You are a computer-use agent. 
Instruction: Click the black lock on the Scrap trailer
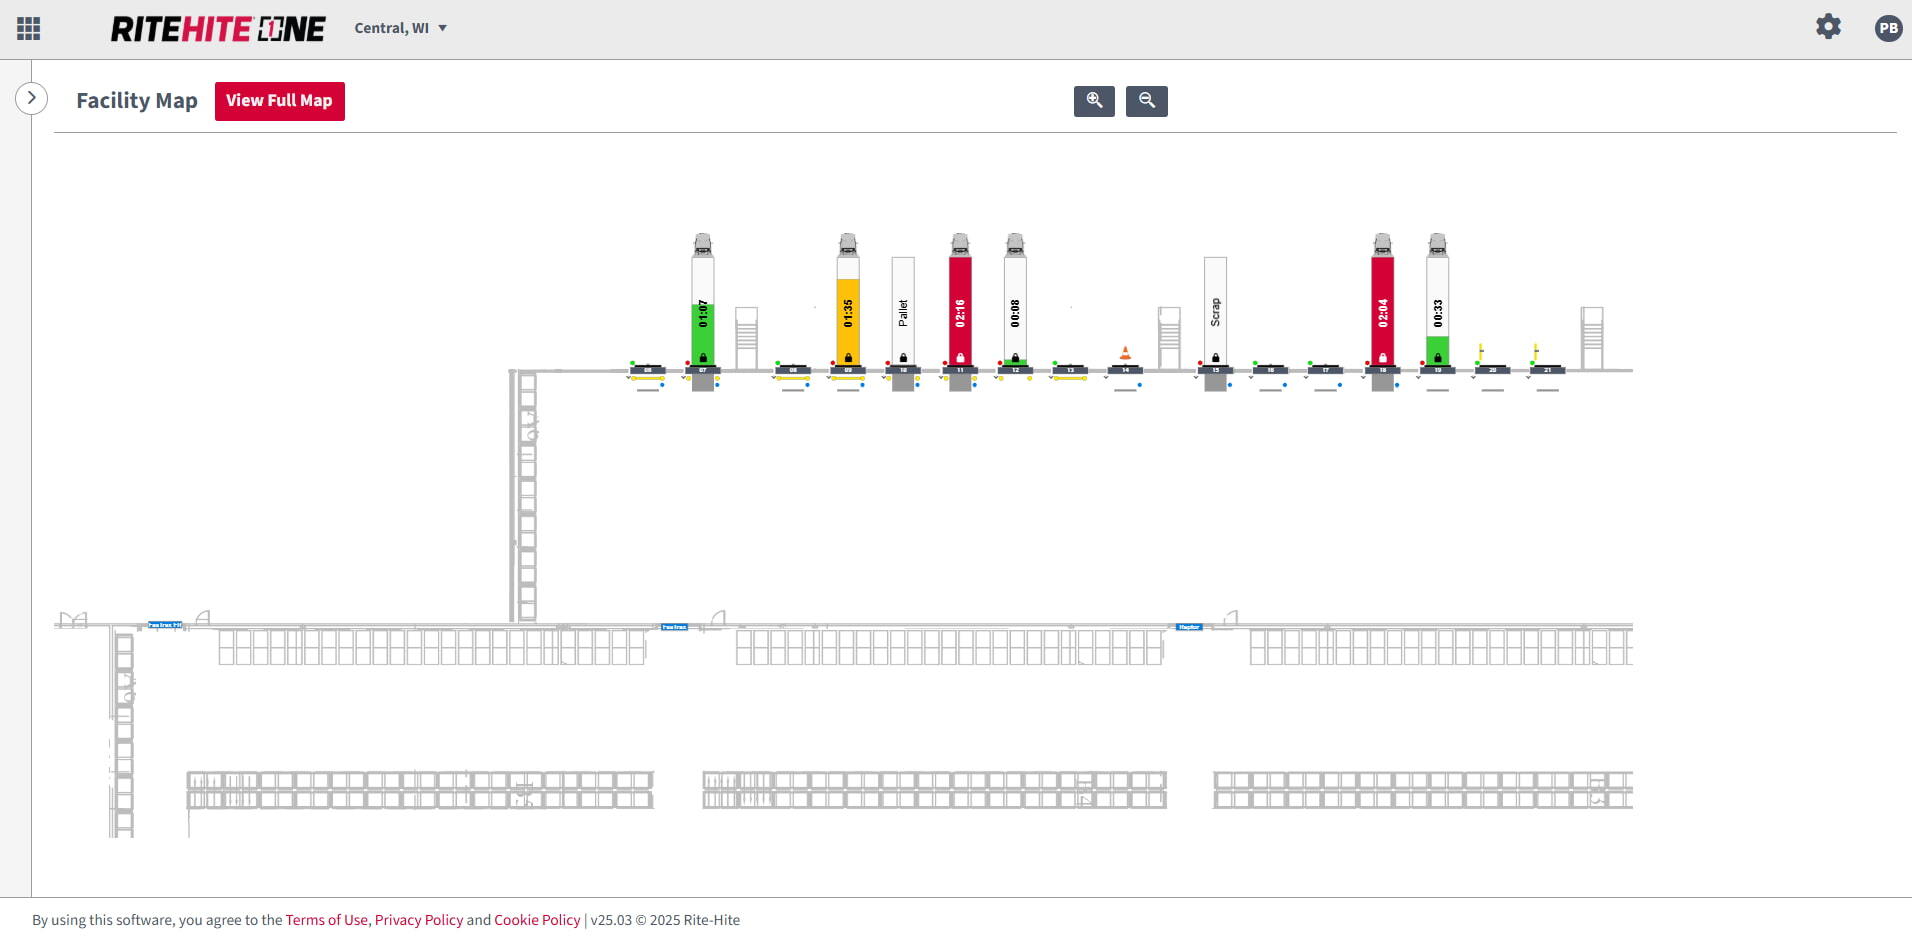(x=1215, y=358)
